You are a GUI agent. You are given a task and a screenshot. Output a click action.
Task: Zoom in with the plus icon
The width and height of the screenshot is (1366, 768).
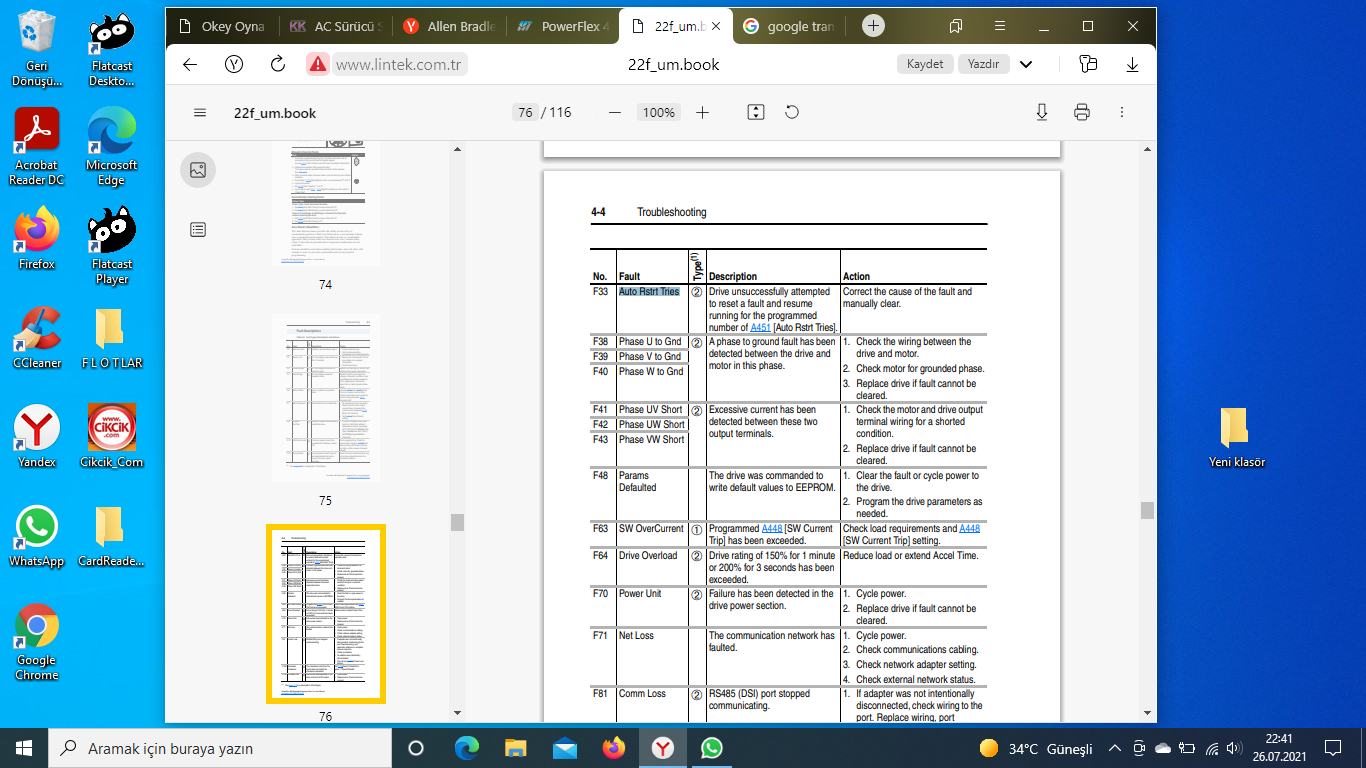(x=702, y=113)
